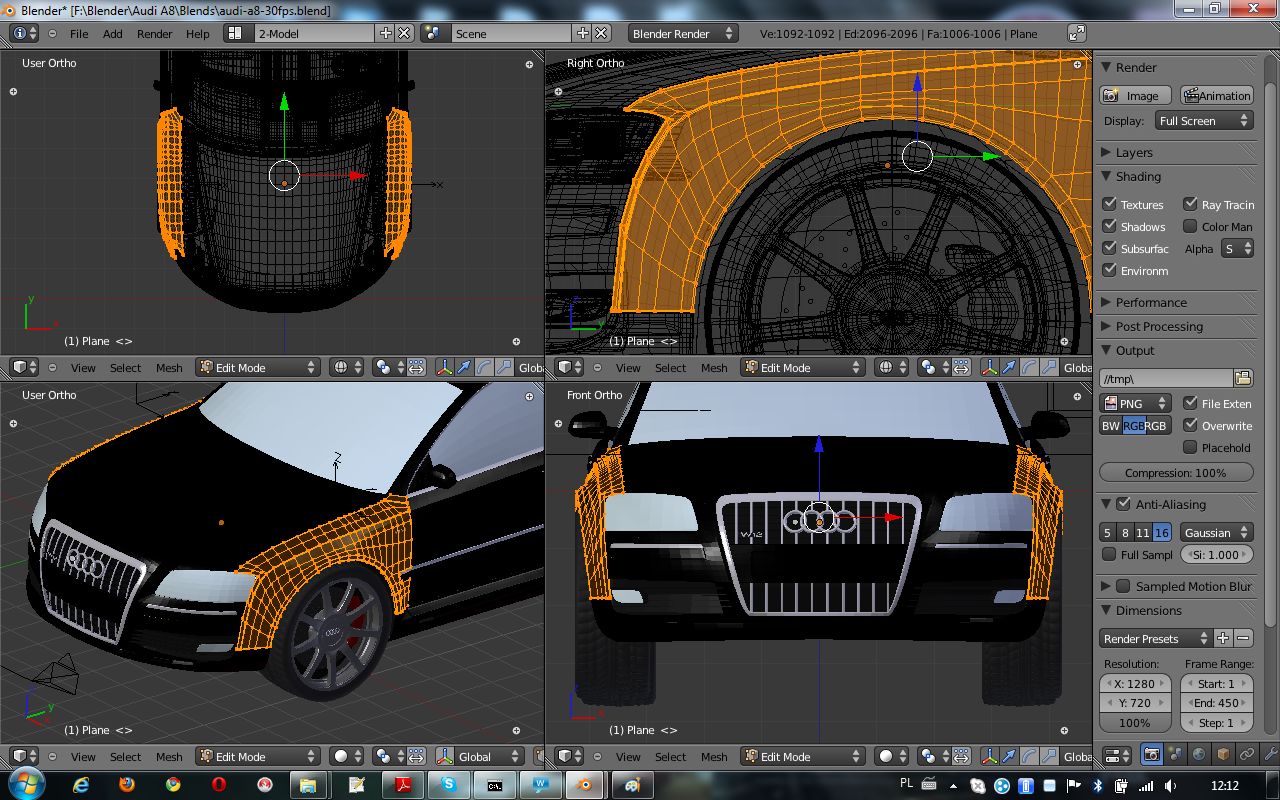Click manipulate center points icon in top-left viewport header

pyautogui.click(x=416, y=367)
